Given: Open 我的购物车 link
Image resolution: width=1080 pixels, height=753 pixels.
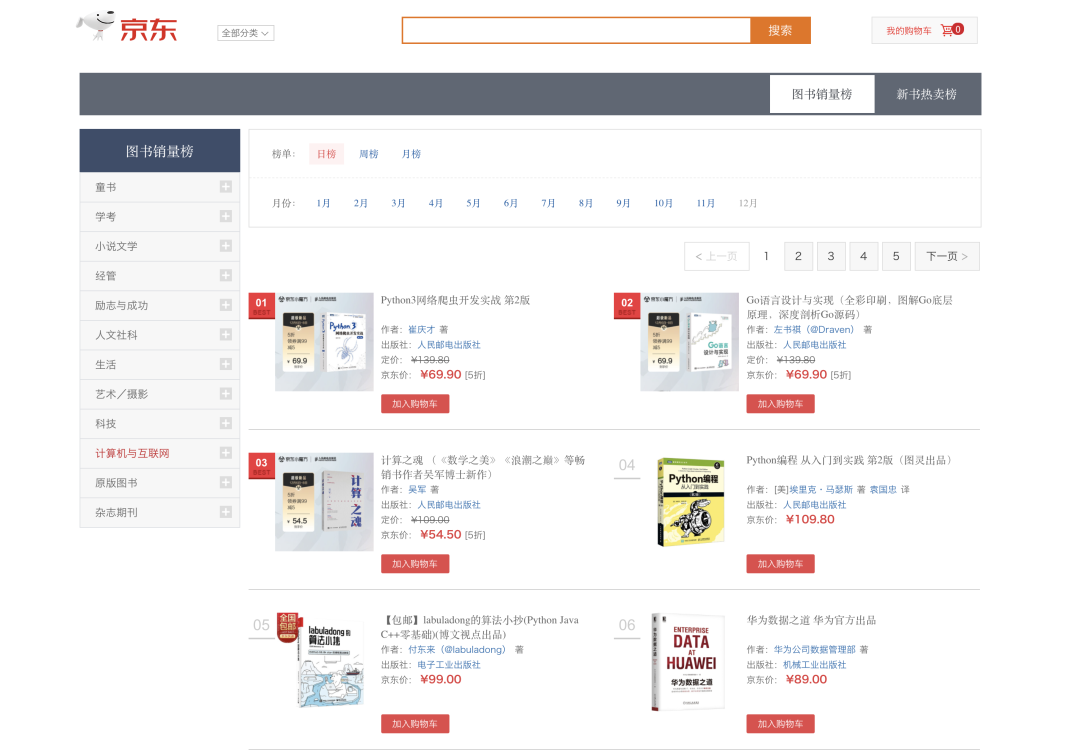Looking at the screenshot, I should click(x=908, y=31).
